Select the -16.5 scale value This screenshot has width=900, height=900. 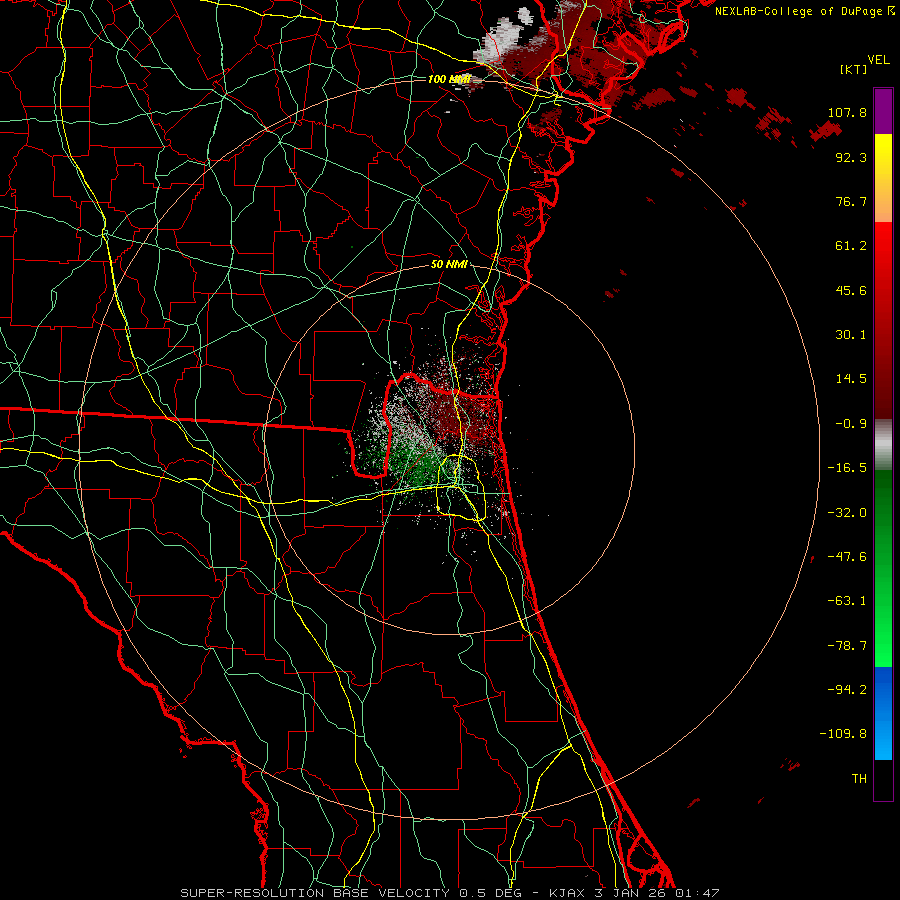[847, 468]
